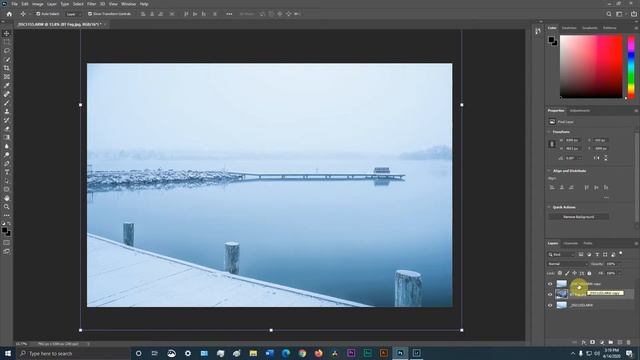The height and width of the screenshot is (360, 640).
Task: Lock all layer attributes icon
Action: (x=589, y=273)
